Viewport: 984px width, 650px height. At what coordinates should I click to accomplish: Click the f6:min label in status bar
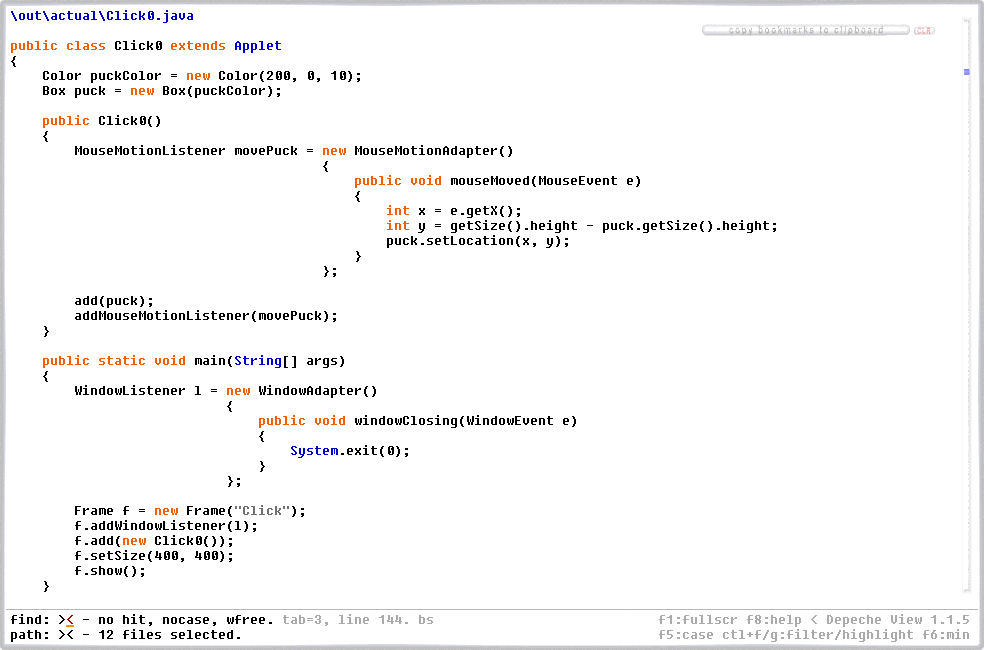coord(946,635)
